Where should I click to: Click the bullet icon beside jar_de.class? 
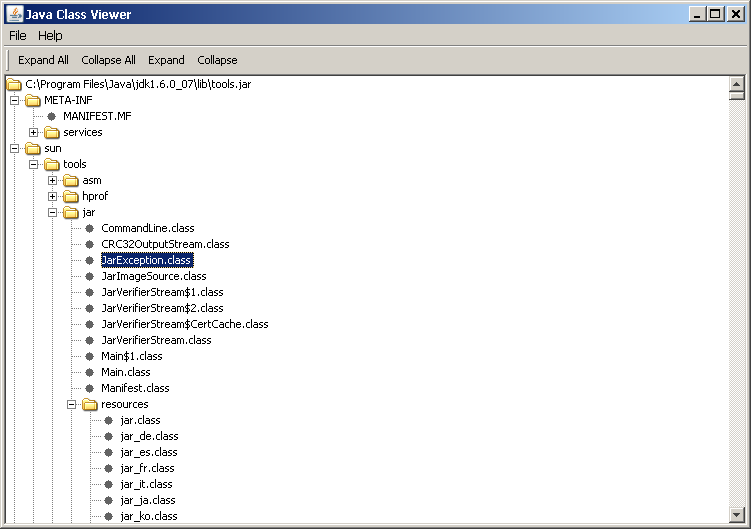tap(109, 437)
